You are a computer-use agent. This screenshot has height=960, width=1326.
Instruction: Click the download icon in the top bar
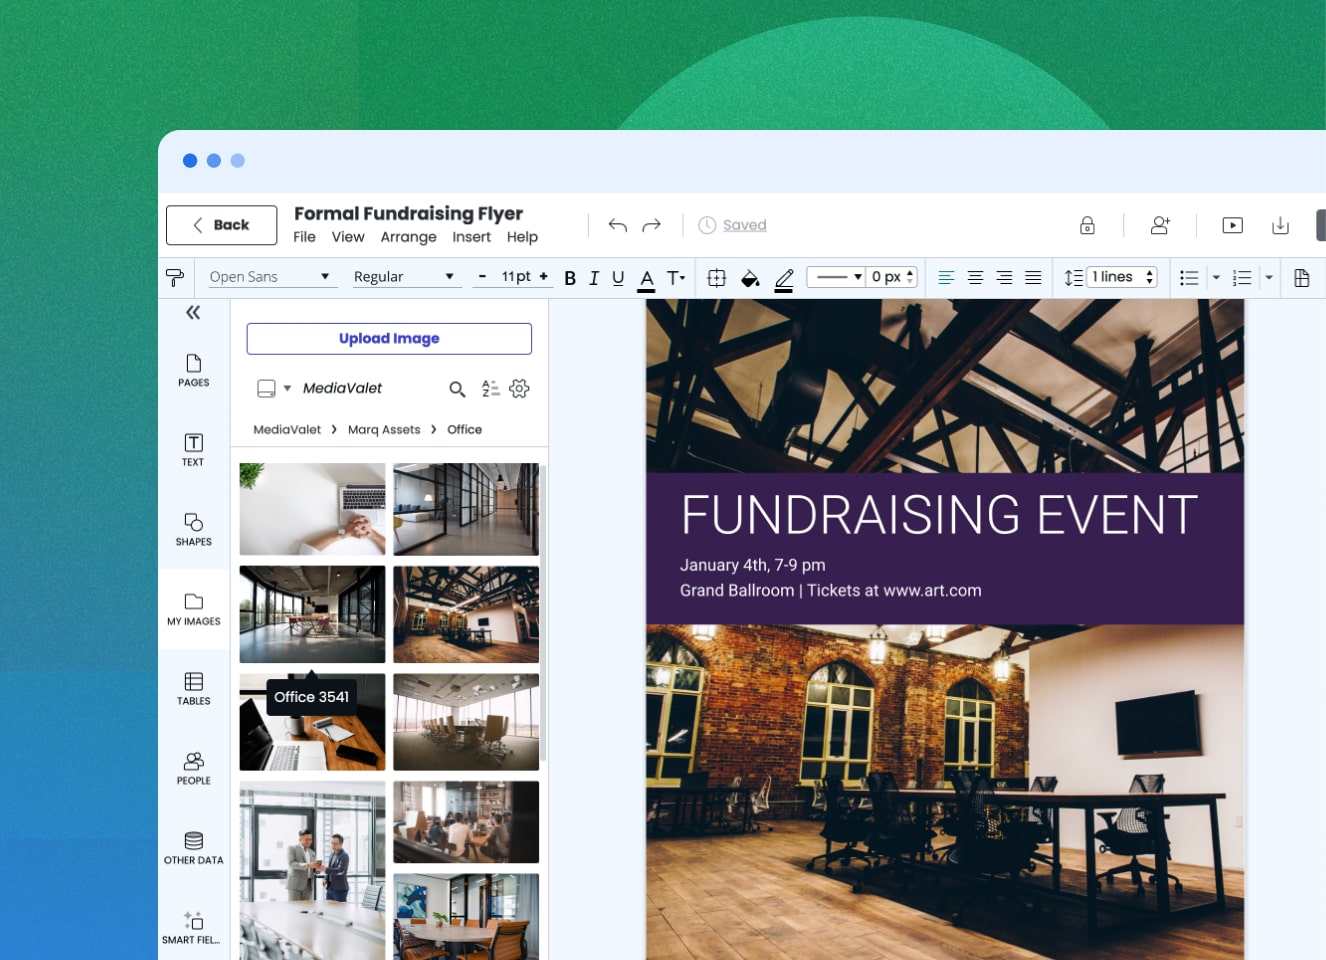(x=1281, y=225)
